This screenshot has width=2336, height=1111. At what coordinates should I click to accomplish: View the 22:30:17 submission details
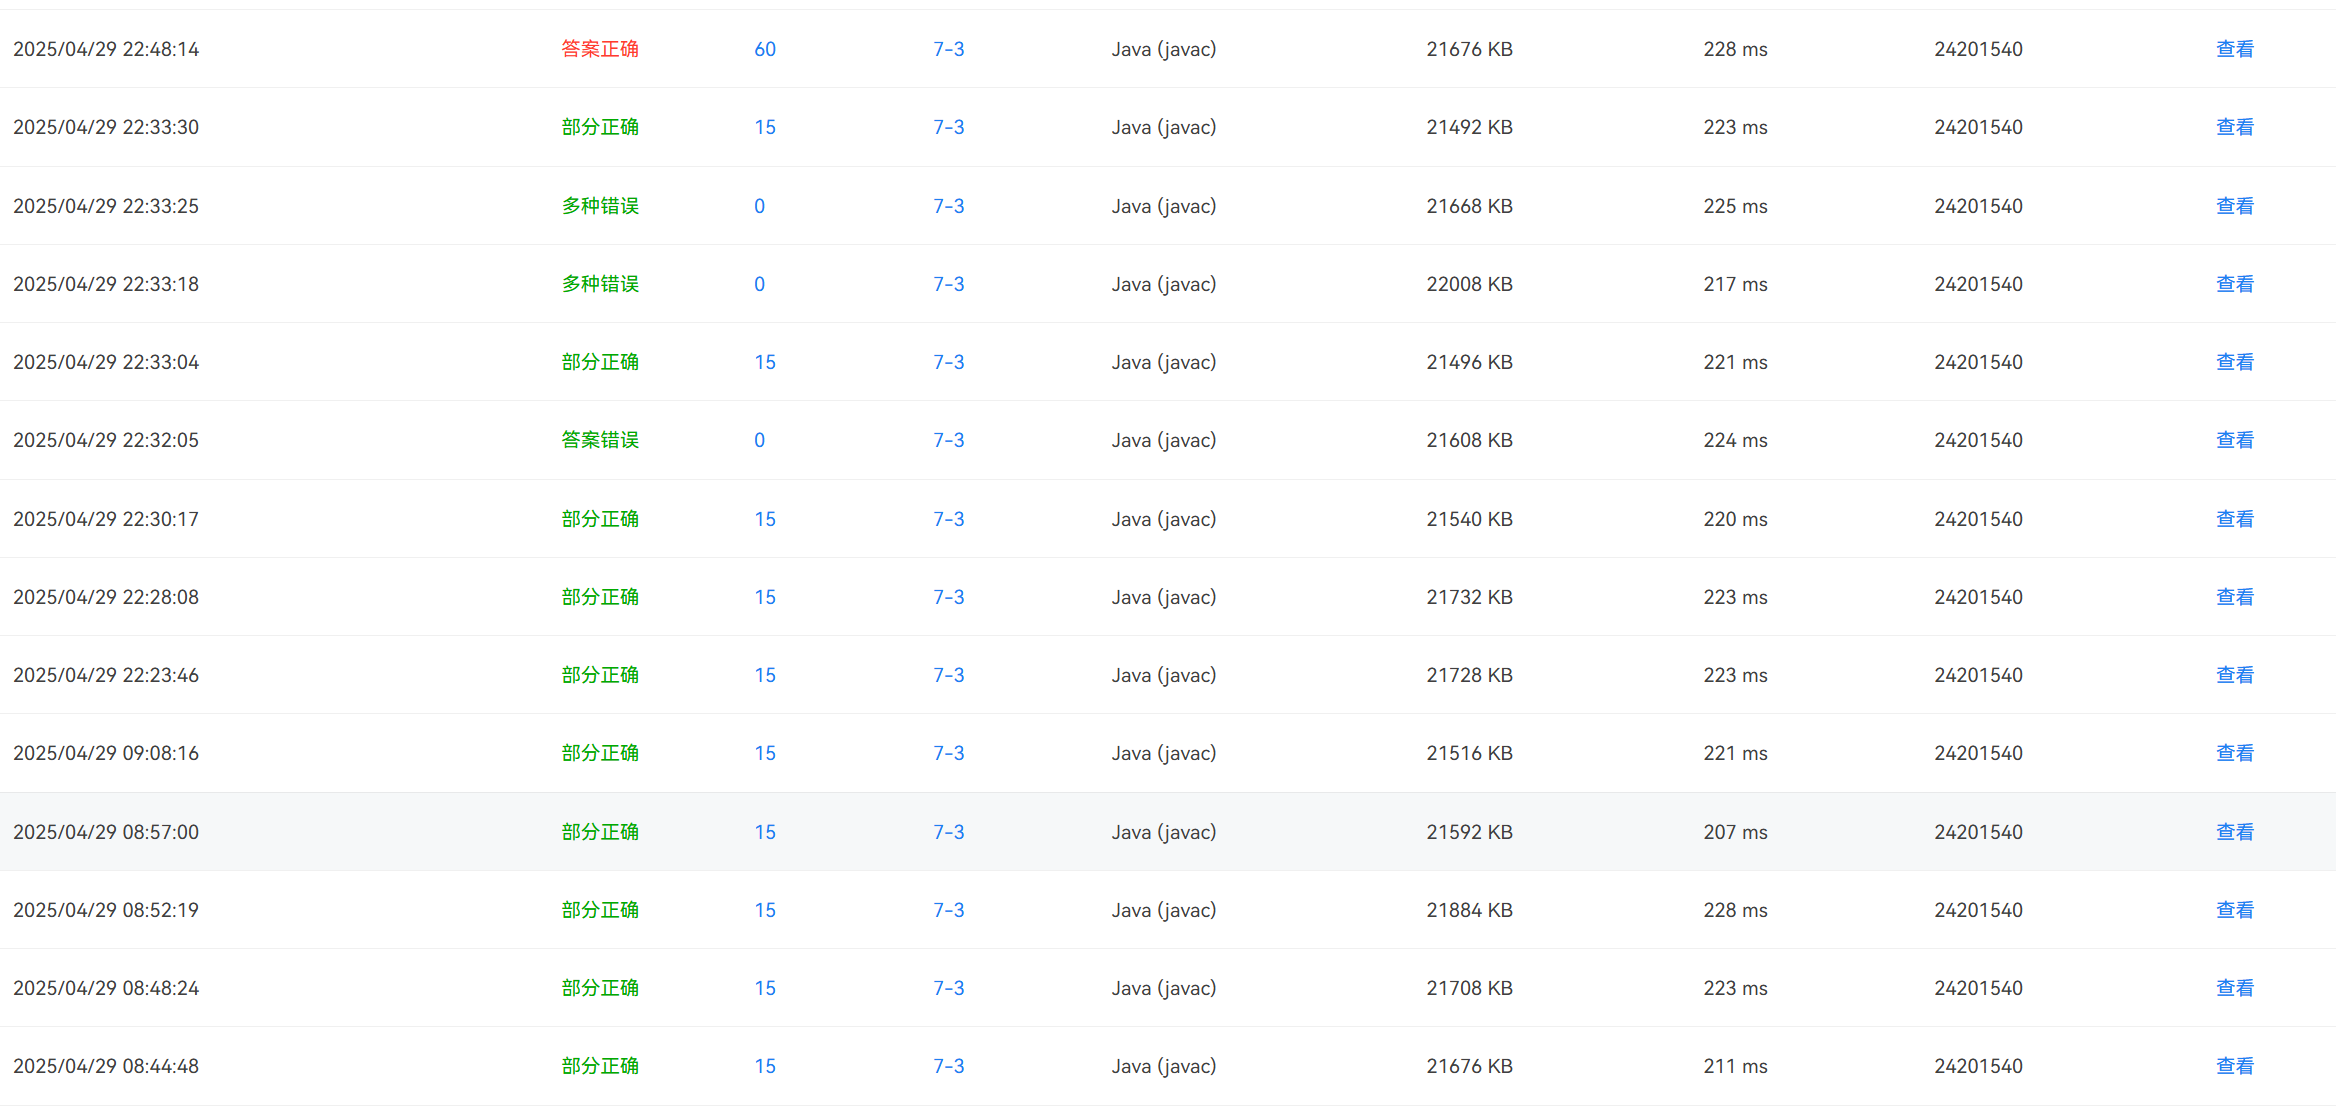point(2234,519)
